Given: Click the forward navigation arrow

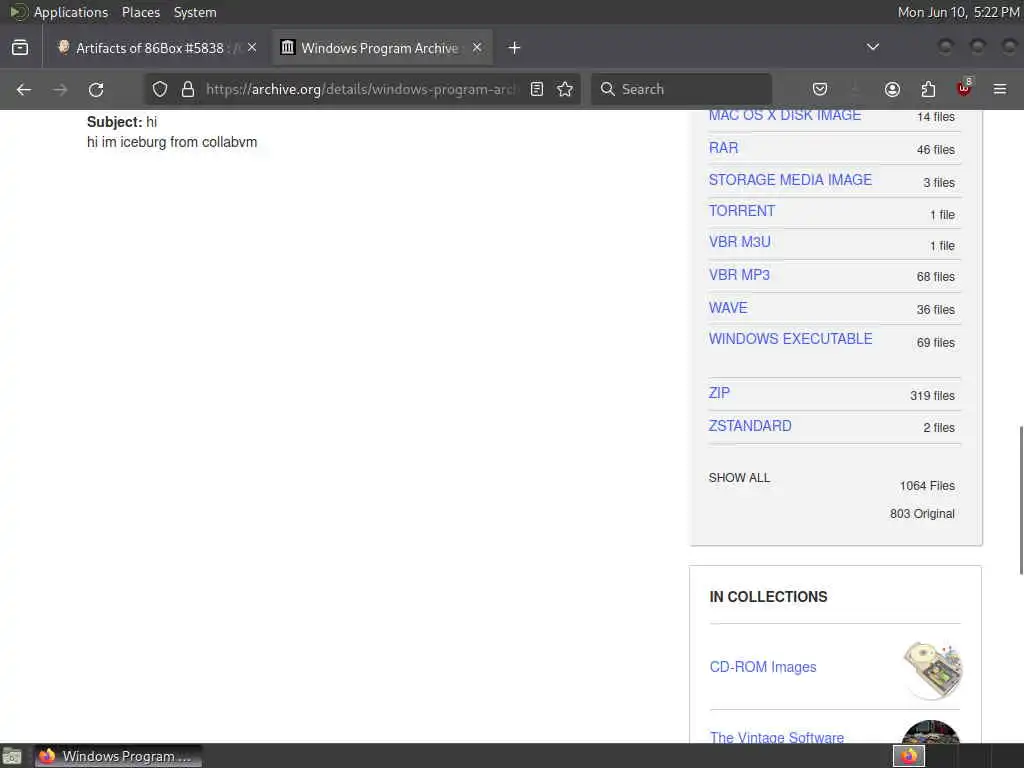Looking at the screenshot, I should tap(60, 89).
